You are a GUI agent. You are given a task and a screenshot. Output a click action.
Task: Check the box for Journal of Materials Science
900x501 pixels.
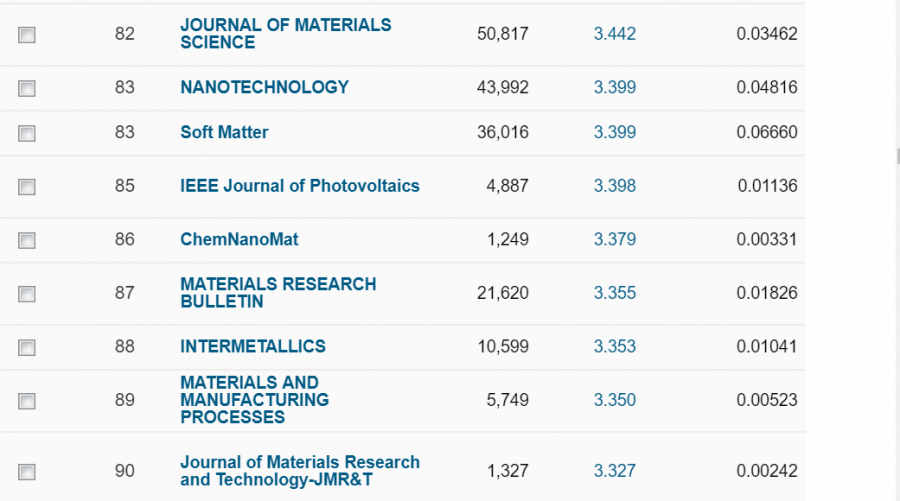point(27,35)
